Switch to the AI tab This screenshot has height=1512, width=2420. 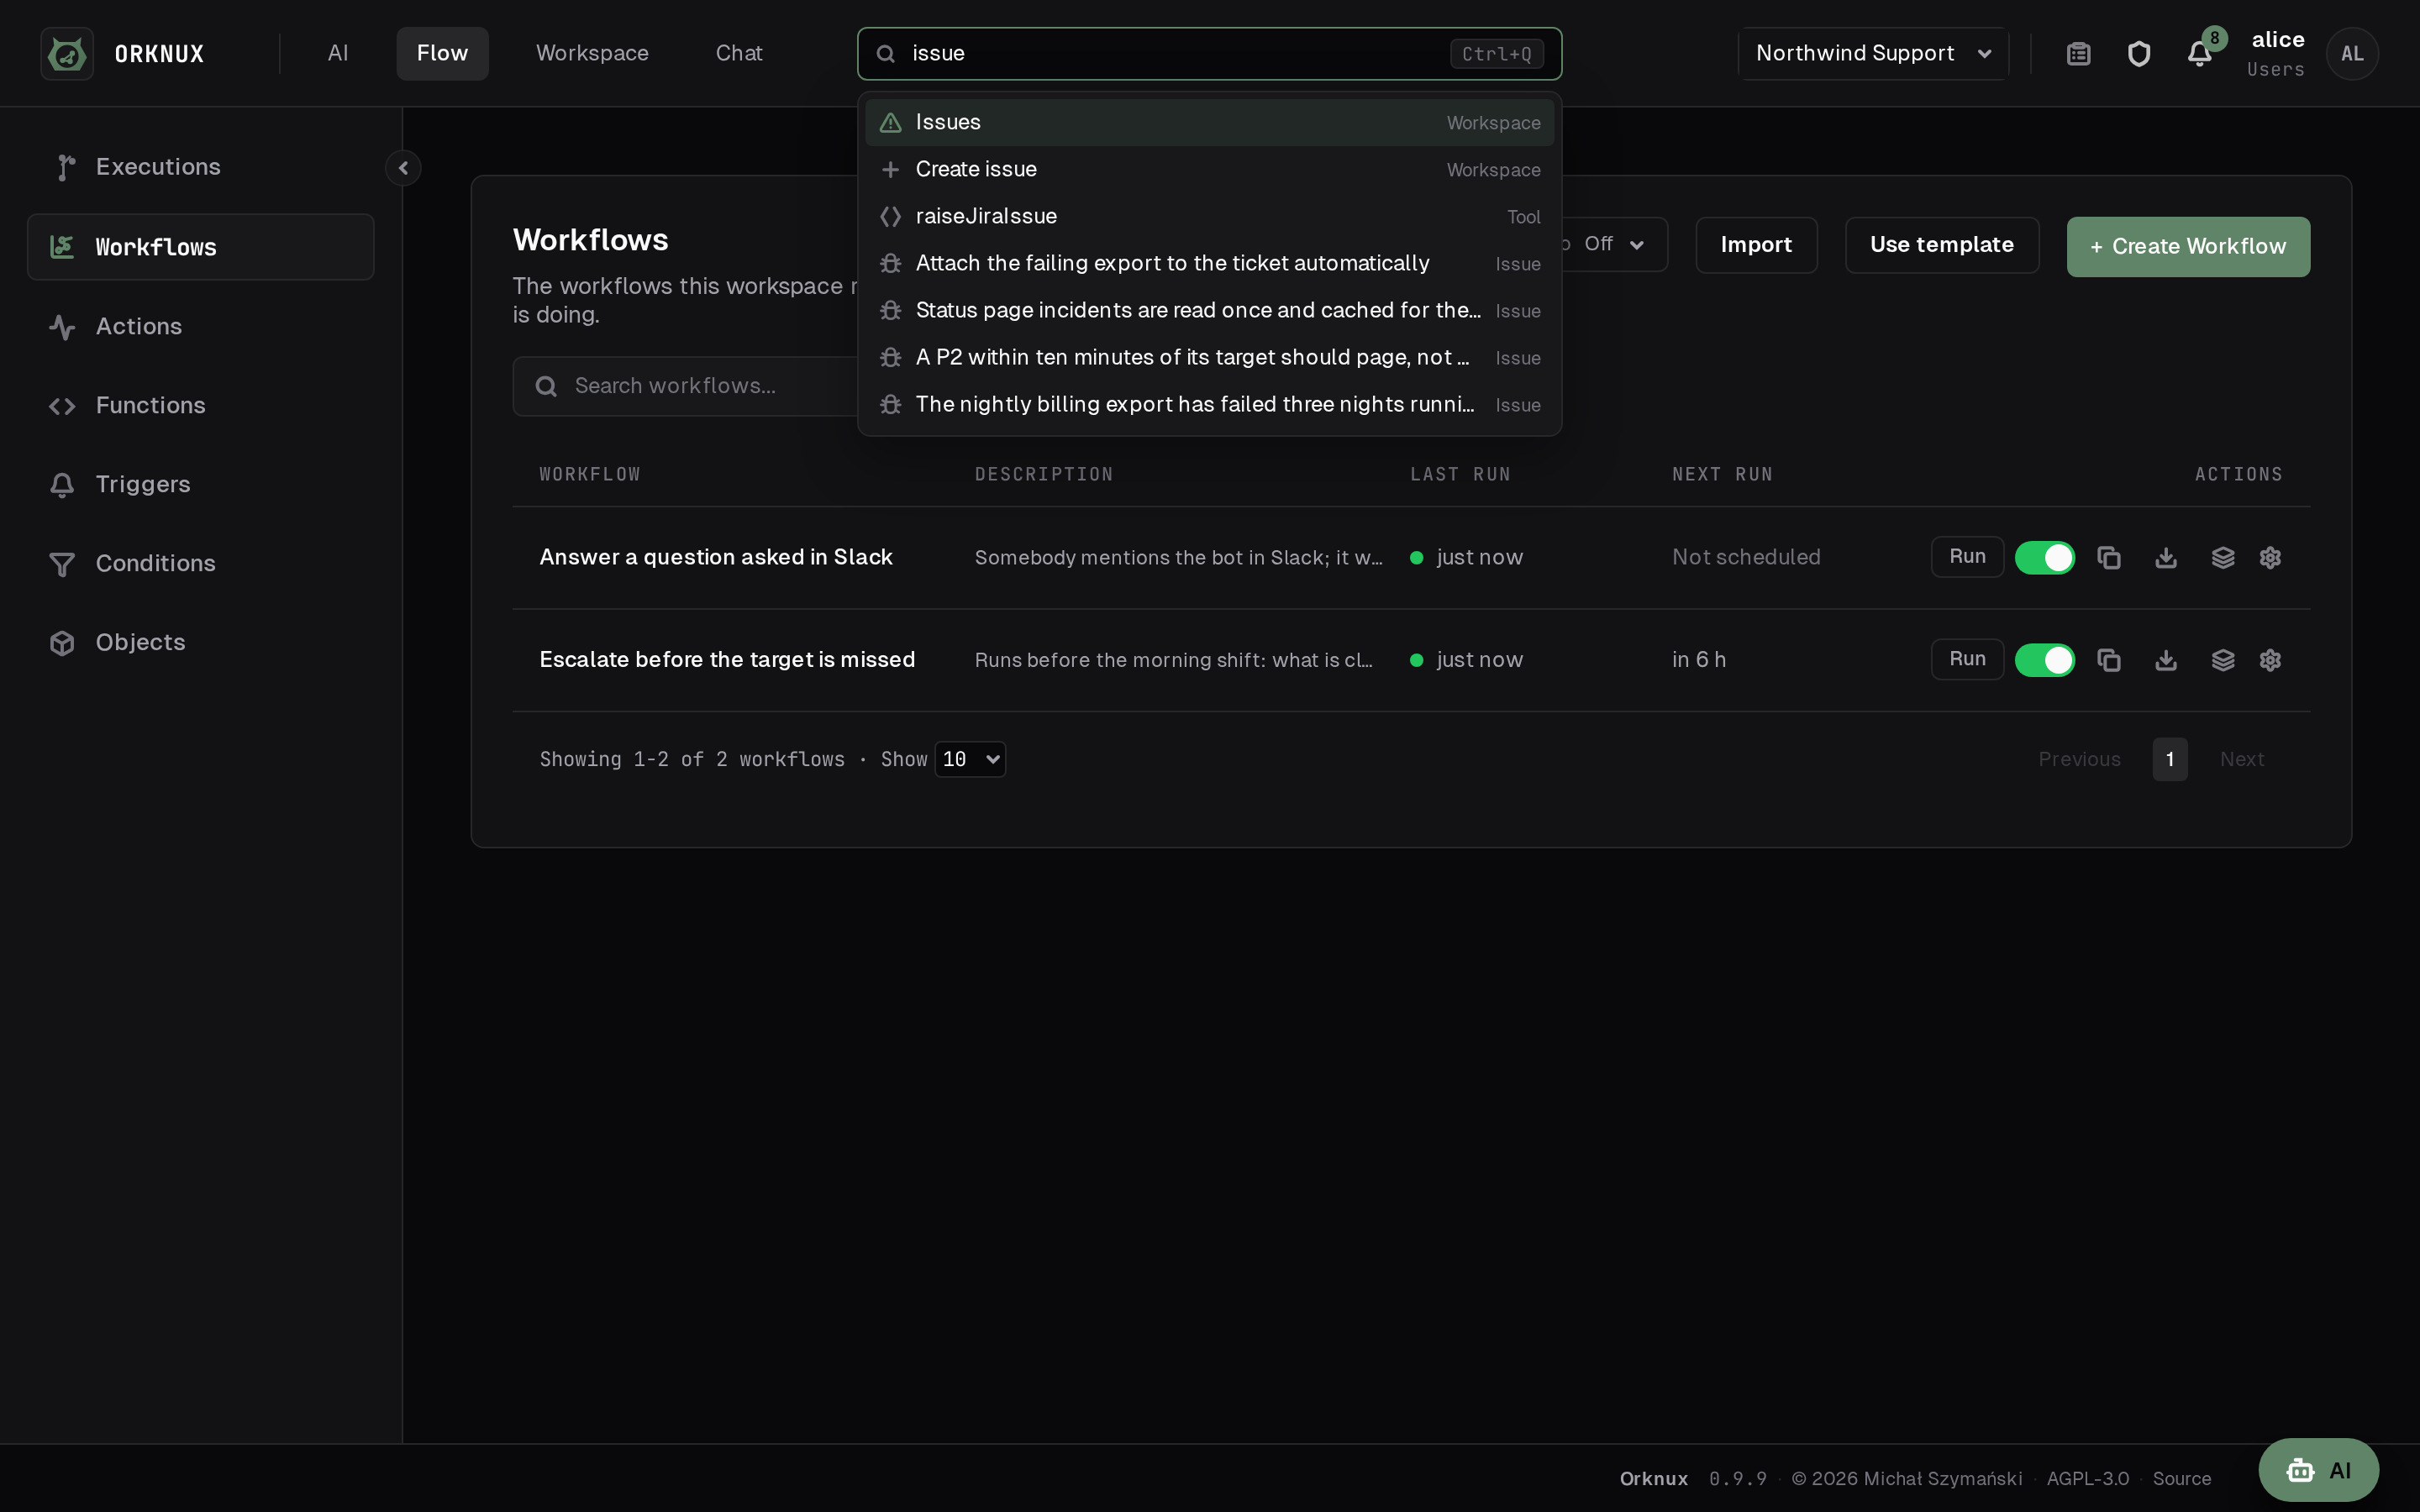(338, 54)
